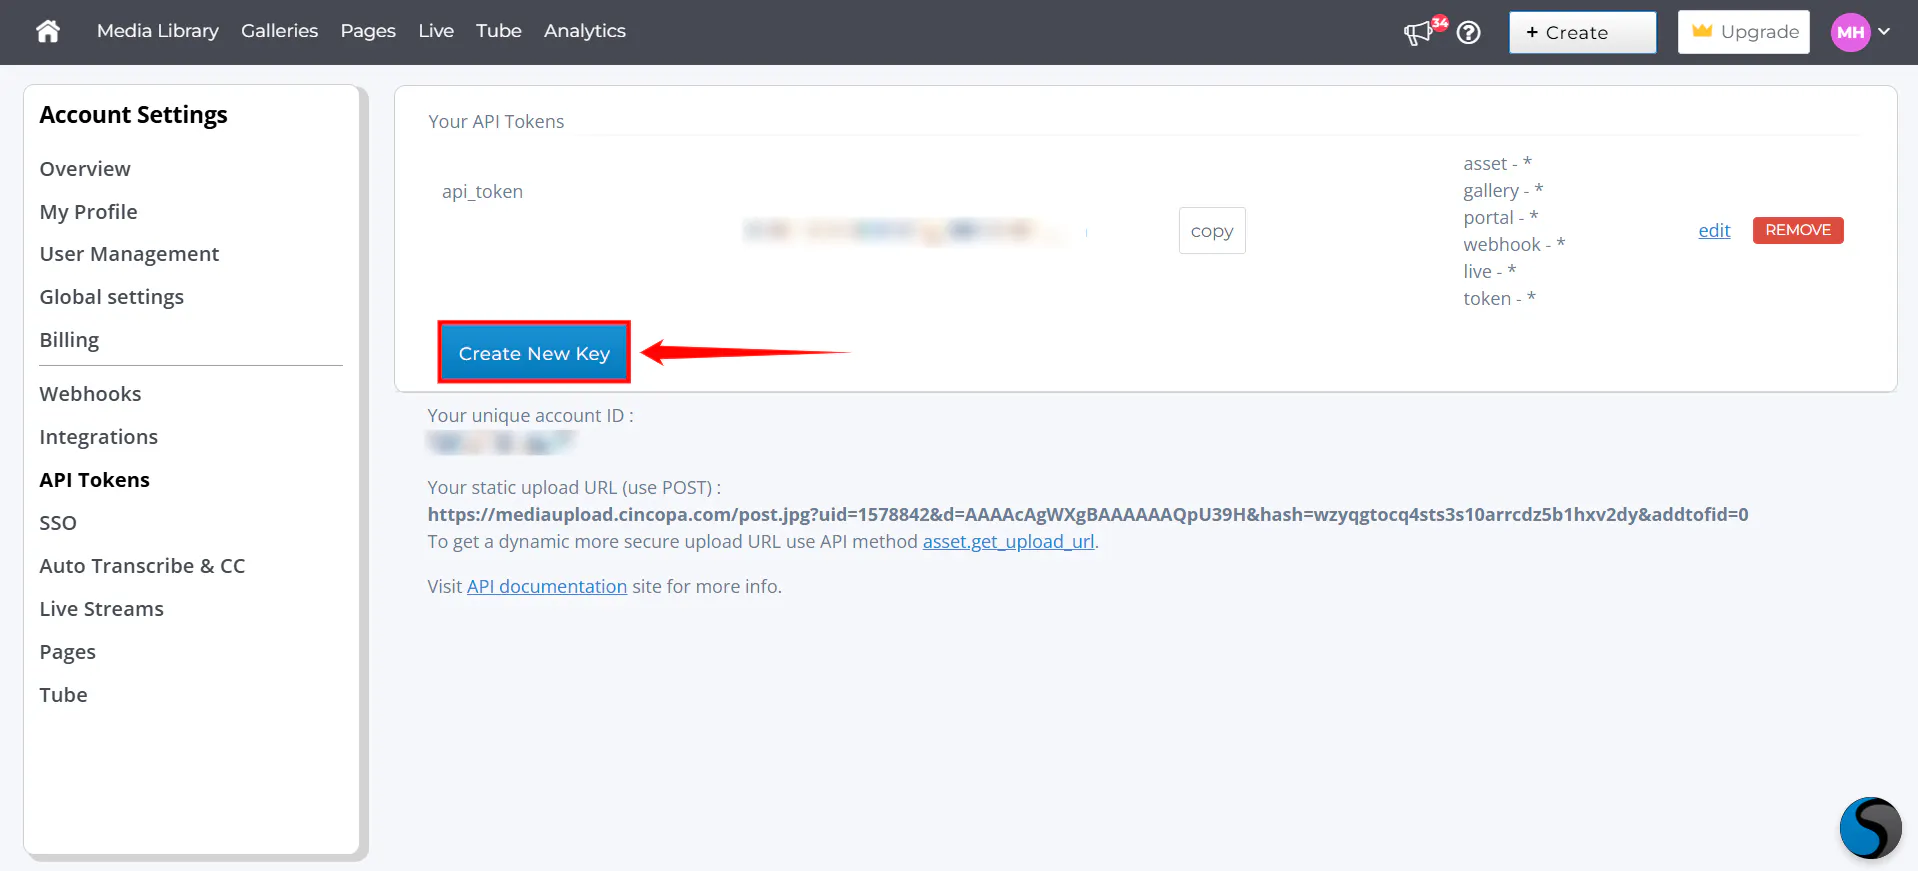Select Overview in Account Settings
Screen dimensions: 1918x871
85,169
